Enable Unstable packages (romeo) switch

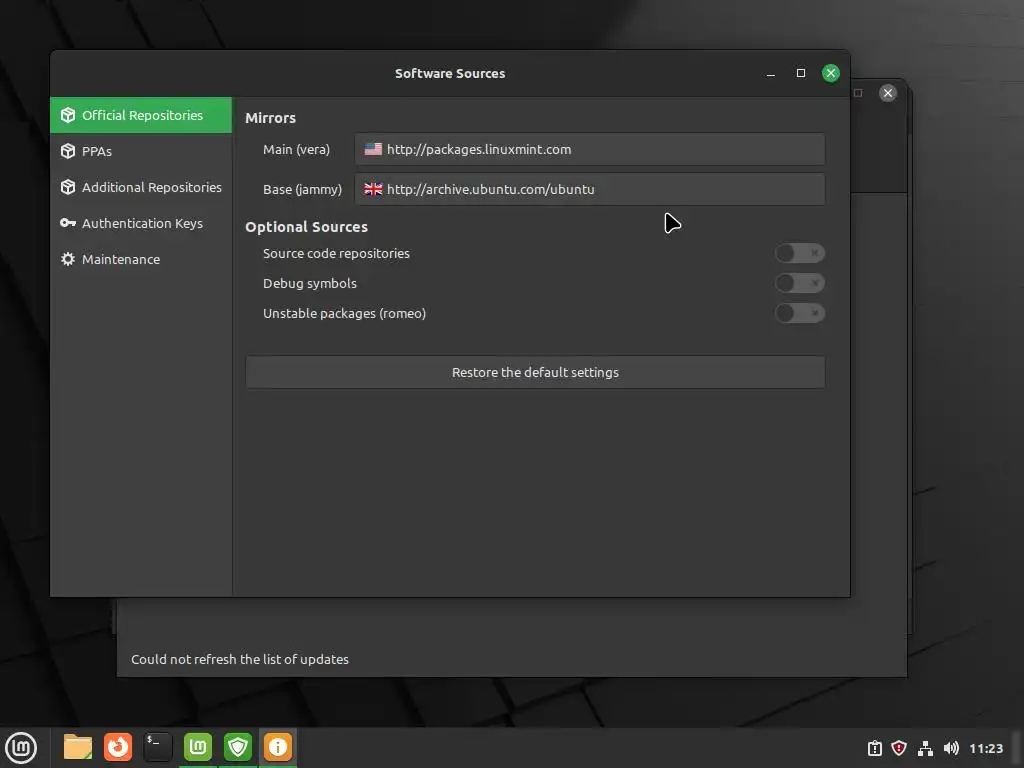799,313
